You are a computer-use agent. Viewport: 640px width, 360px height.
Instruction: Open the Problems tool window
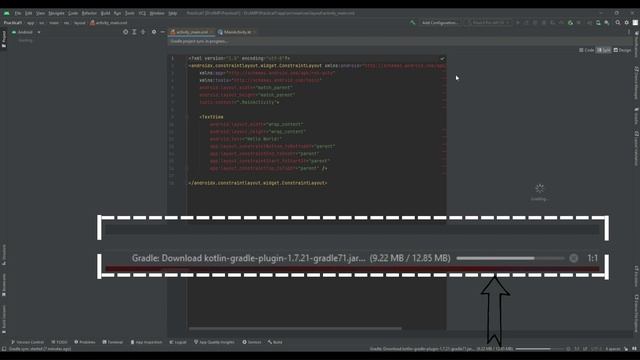tap(84, 342)
